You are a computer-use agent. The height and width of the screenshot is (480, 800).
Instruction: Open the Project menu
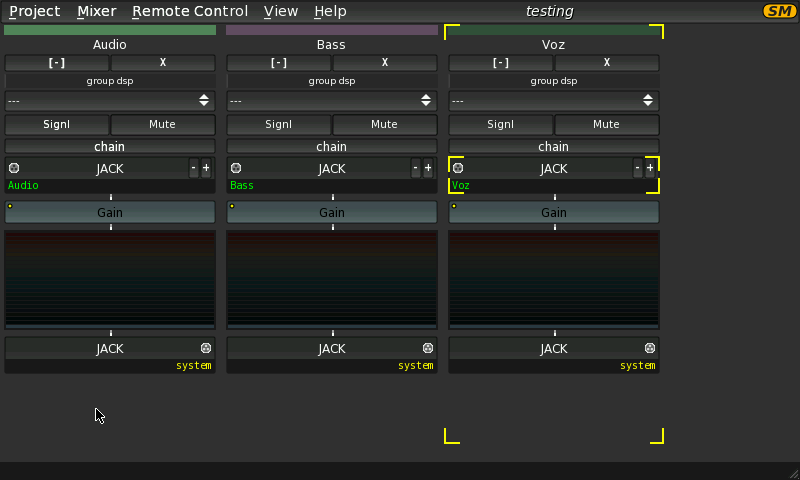[35, 11]
